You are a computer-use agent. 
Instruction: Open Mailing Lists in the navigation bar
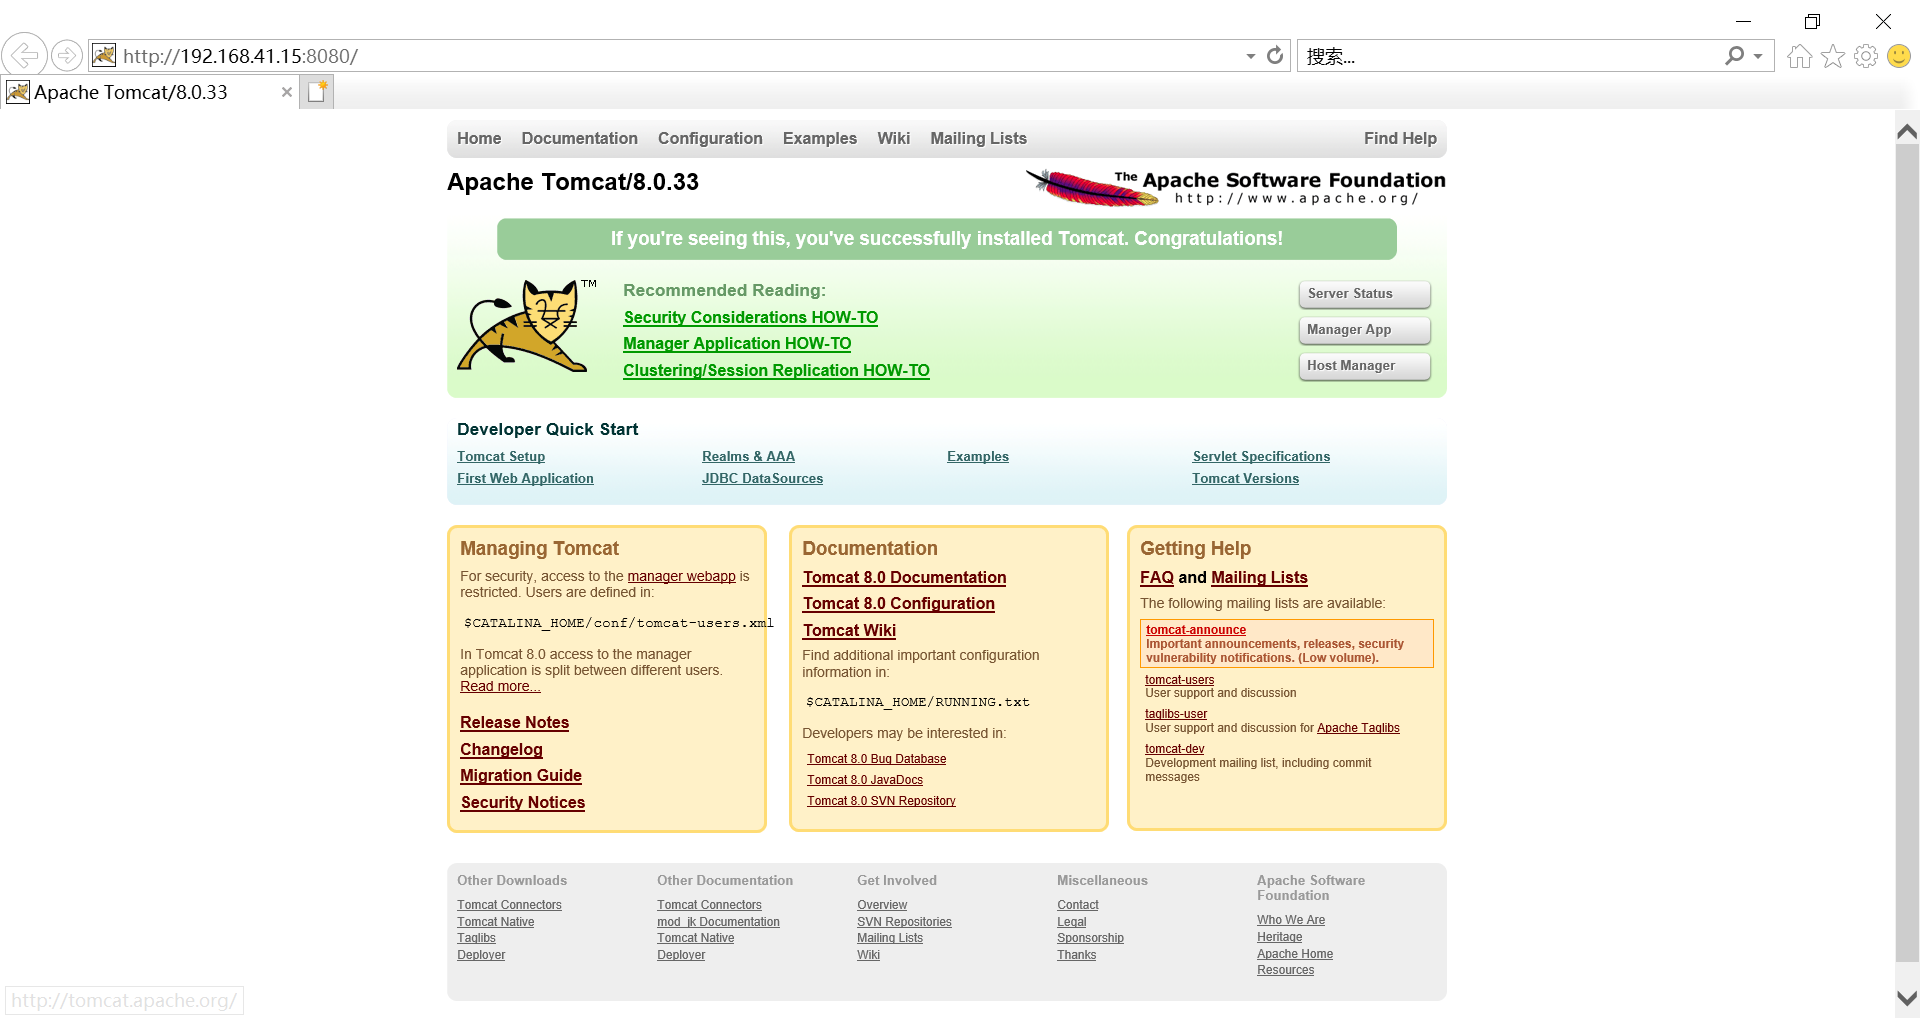point(978,138)
